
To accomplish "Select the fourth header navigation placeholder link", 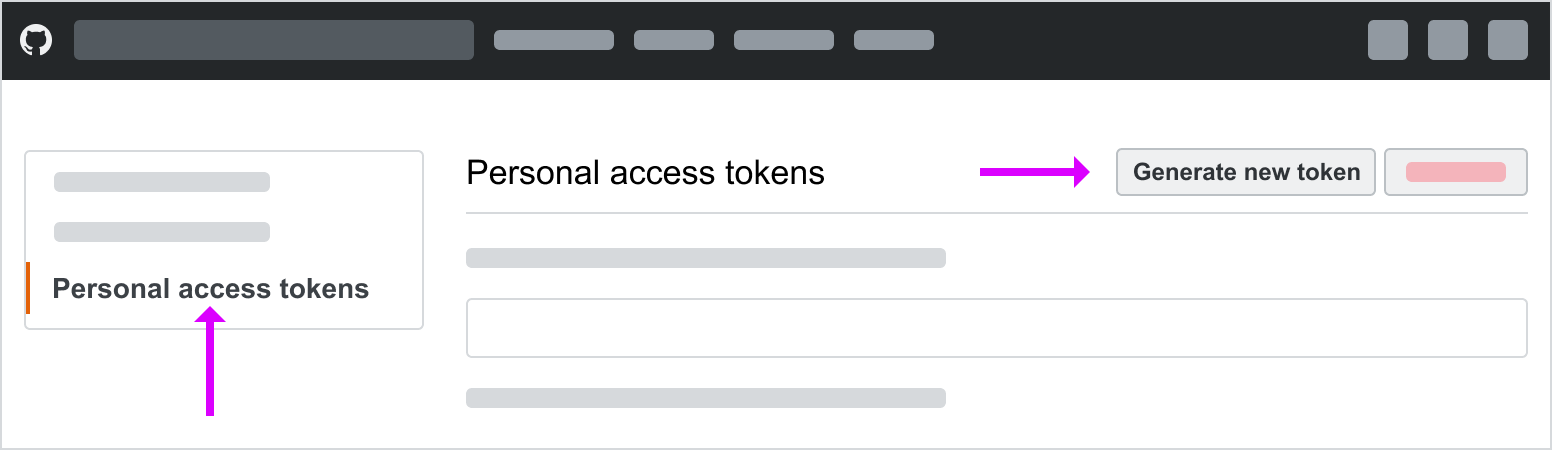I will [x=893, y=40].
